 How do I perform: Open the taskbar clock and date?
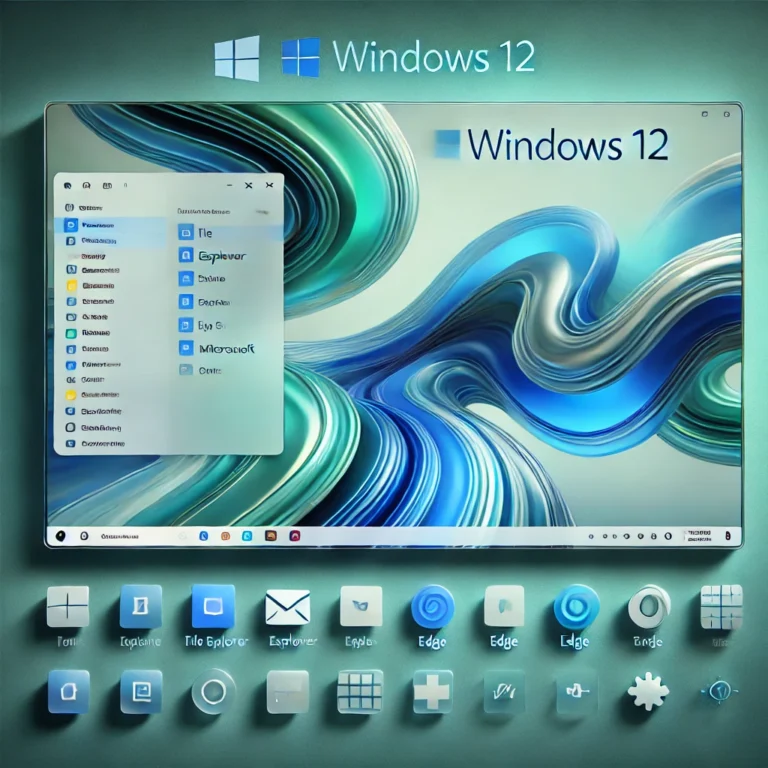tap(699, 536)
